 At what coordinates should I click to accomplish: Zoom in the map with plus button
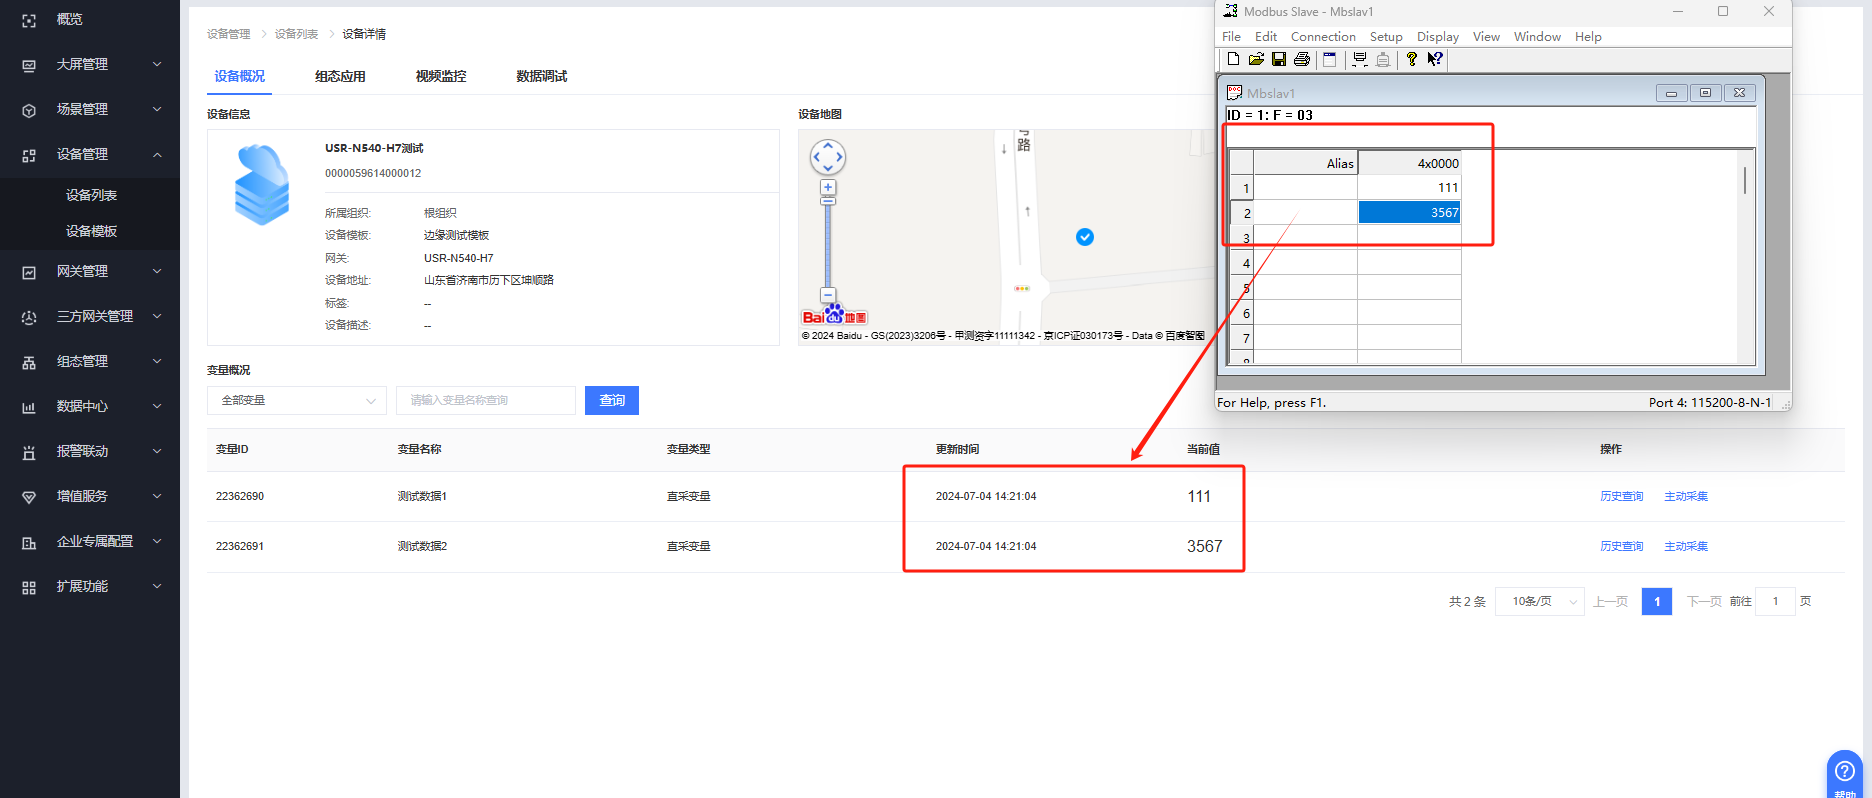coord(828,187)
